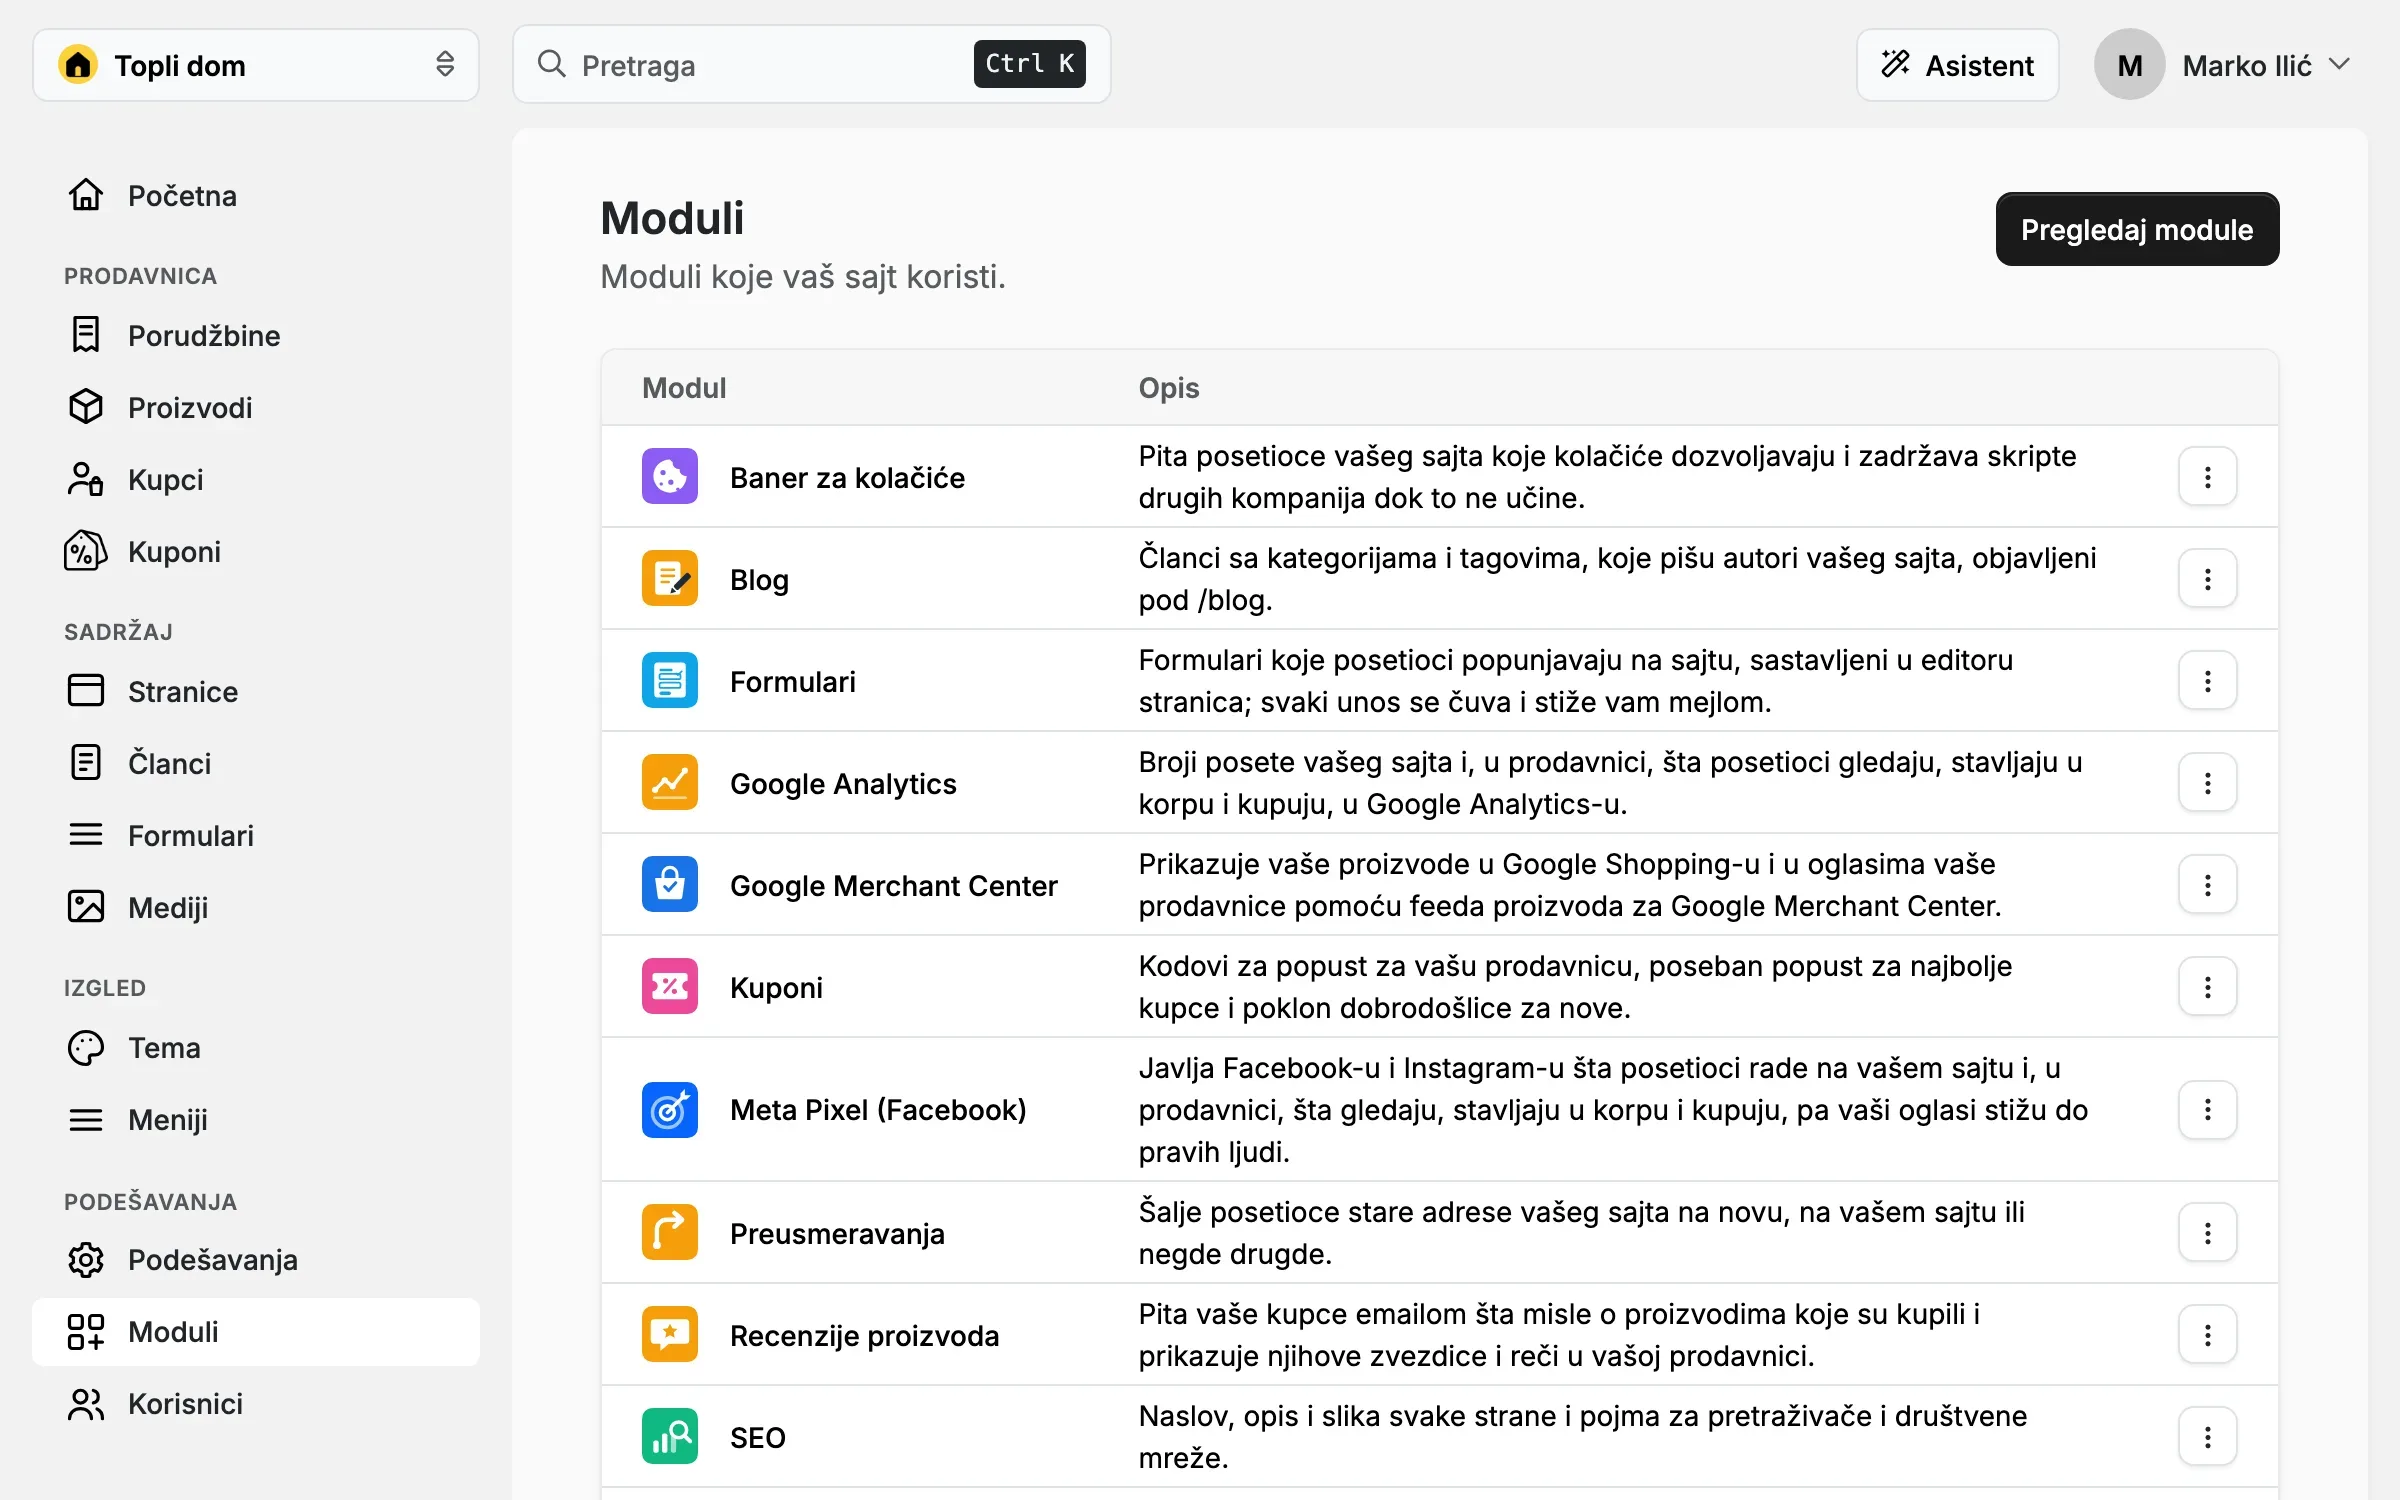Image resolution: width=2400 pixels, height=1500 pixels.
Task: Select Moduli in the sidebar
Action: tap(256, 1331)
